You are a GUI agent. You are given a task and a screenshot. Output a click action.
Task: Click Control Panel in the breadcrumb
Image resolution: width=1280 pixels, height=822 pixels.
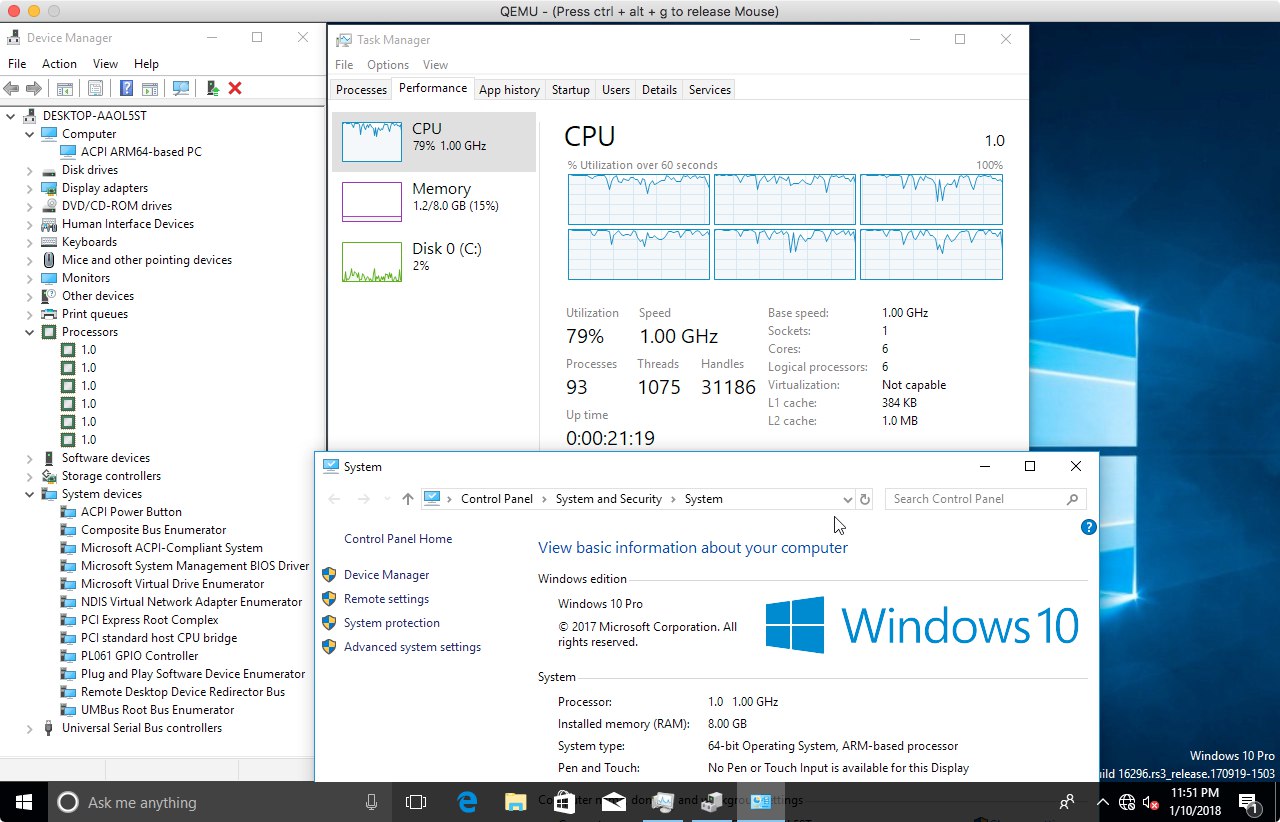click(x=497, y=499)
